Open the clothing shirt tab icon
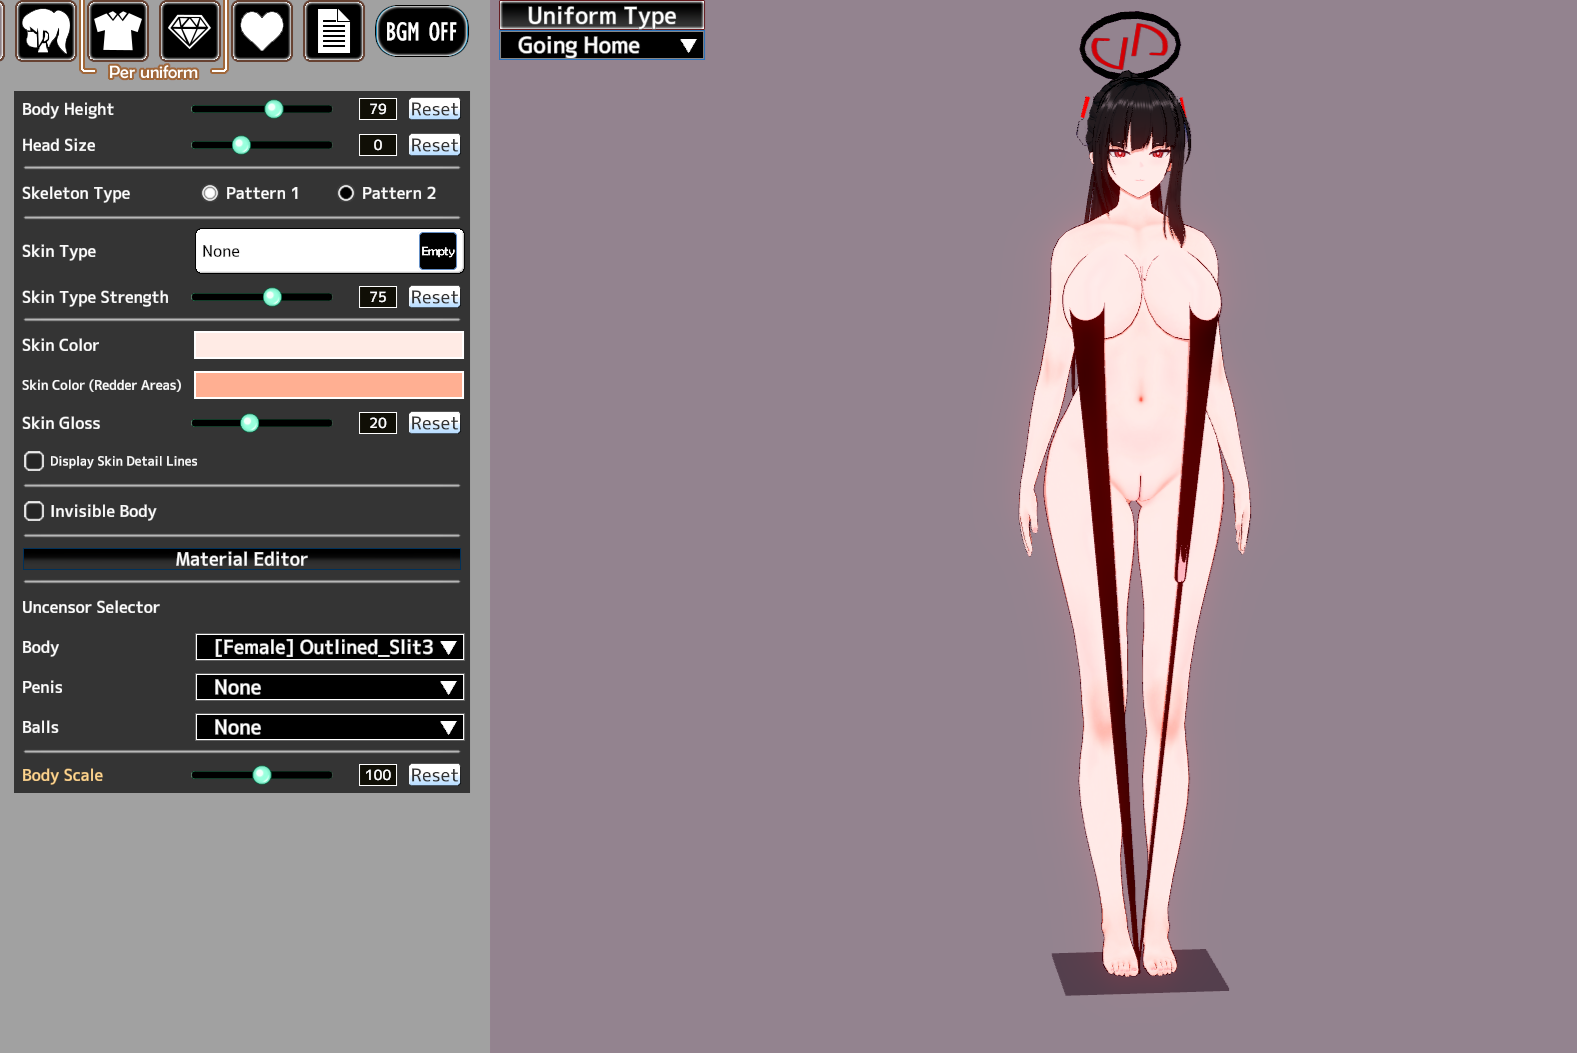The image size is (1577, 1053). pyautogui.click(x=118, y=32)
